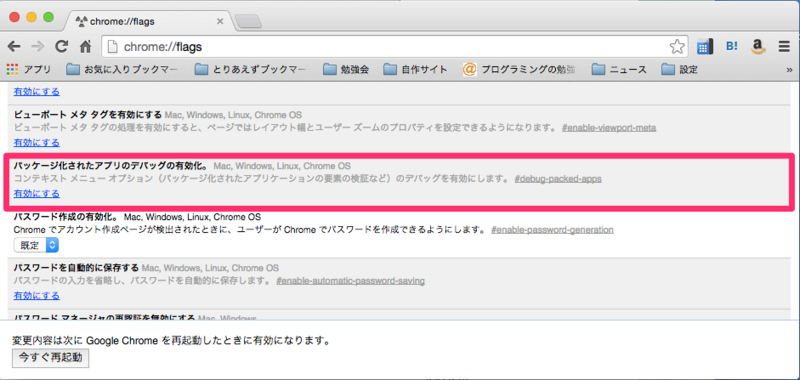Open a new tab with the tab button
The image size is (800, 380).
248,21
